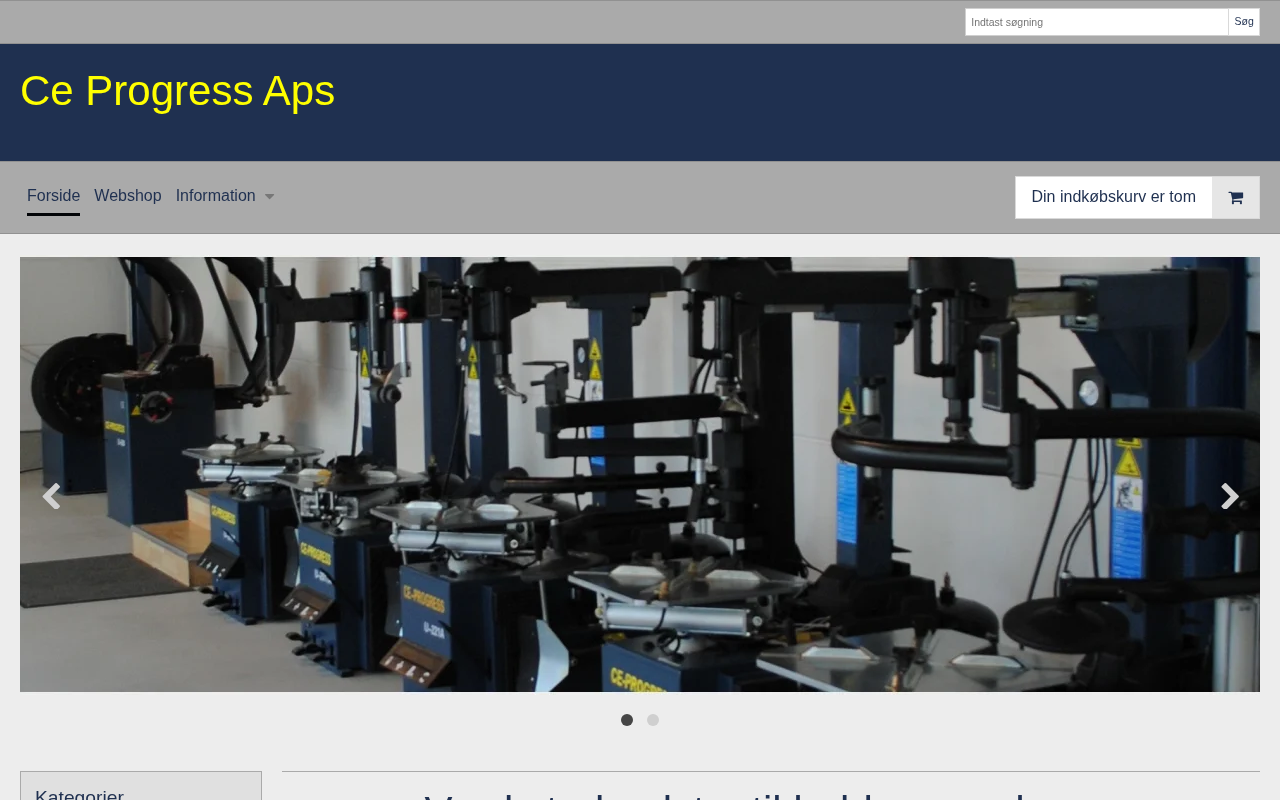Image resolution: width=1280 pixels, height=800 pixels.
Task: Click the Kategorier sidebar heading
Action: point(80,794)
